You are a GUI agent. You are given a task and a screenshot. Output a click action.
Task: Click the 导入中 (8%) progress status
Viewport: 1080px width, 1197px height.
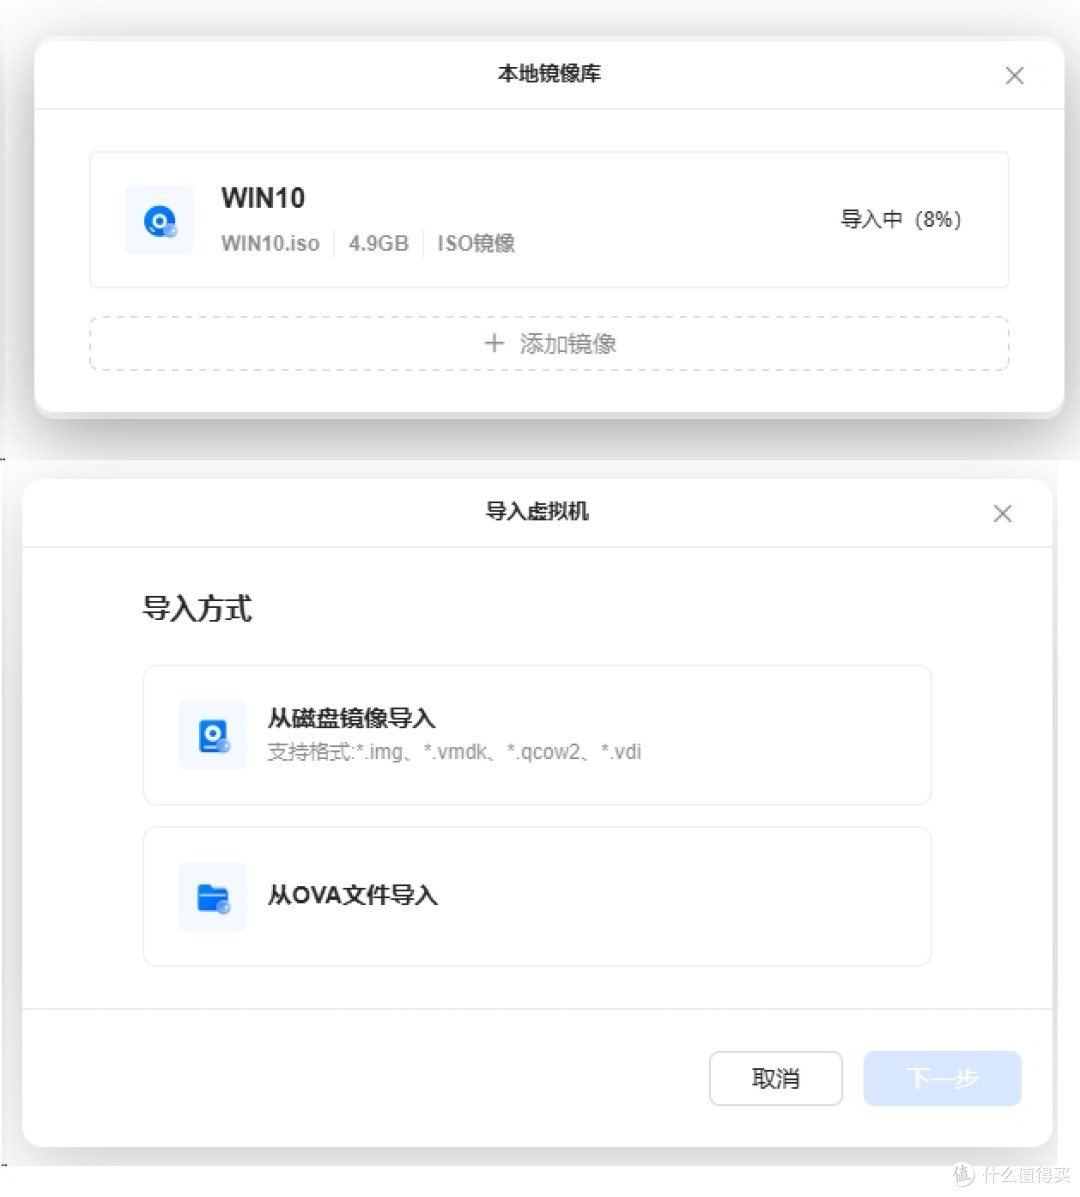[901, 220]
